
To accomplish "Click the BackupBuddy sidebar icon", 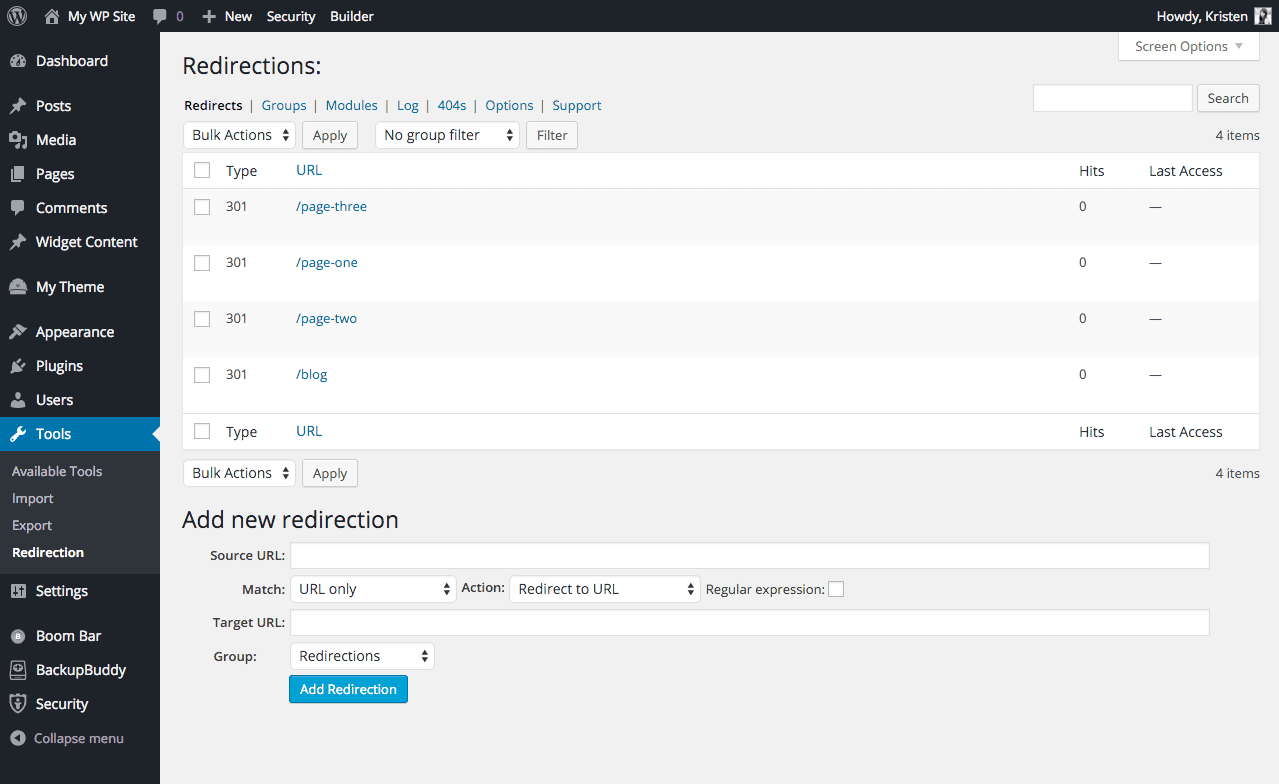I will click(x=18, y=670).
